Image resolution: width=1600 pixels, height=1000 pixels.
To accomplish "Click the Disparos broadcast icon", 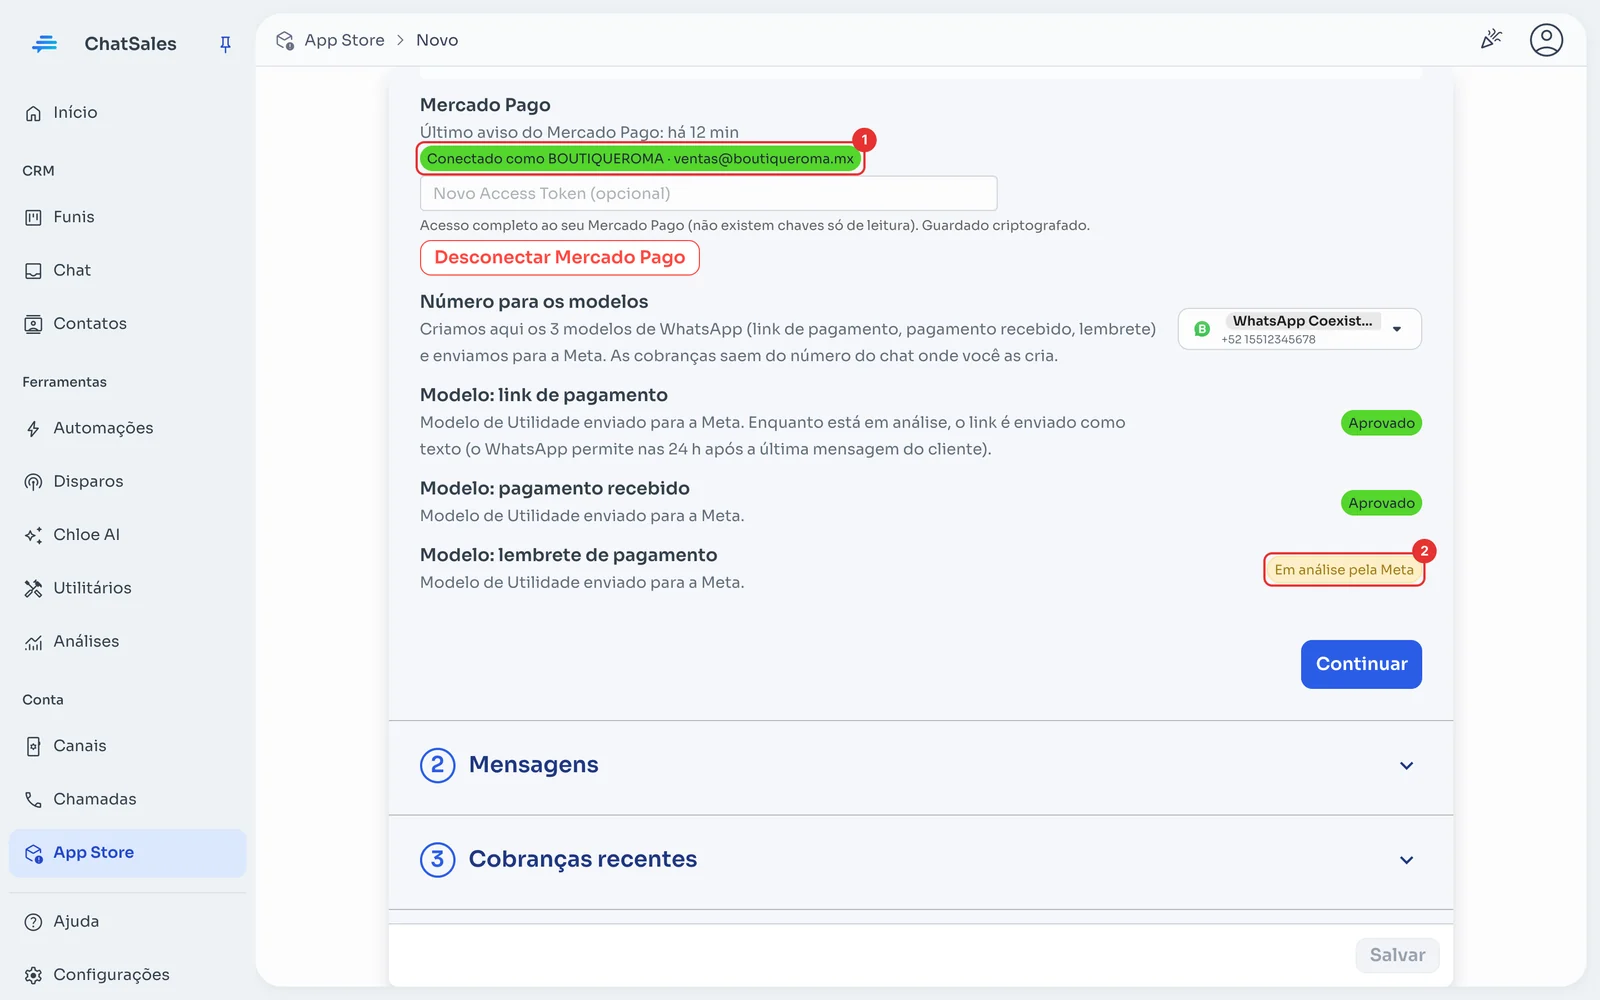I will pyautogui.click(x=33, y=482).
